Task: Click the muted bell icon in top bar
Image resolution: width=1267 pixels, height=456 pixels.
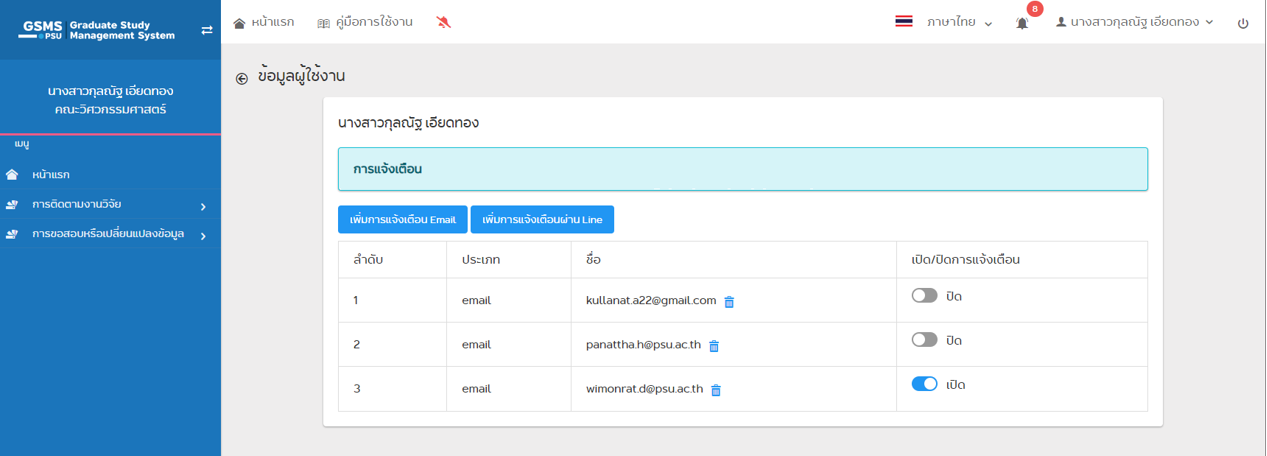Action: [444, 22]
